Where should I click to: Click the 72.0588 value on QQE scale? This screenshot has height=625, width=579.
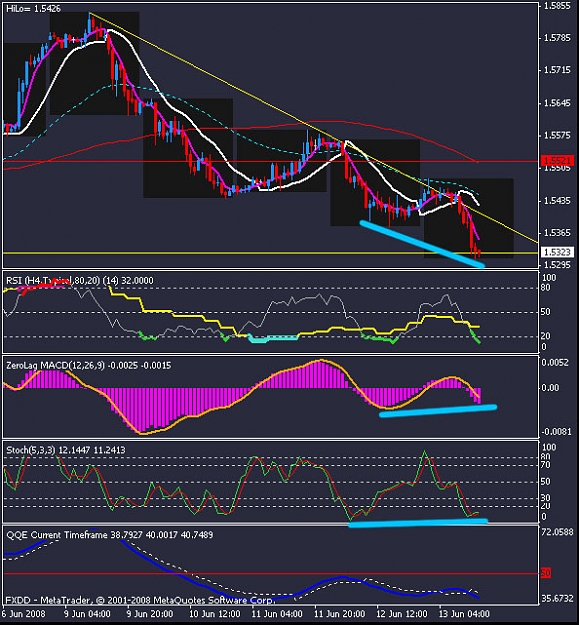[x=557, y=532]
